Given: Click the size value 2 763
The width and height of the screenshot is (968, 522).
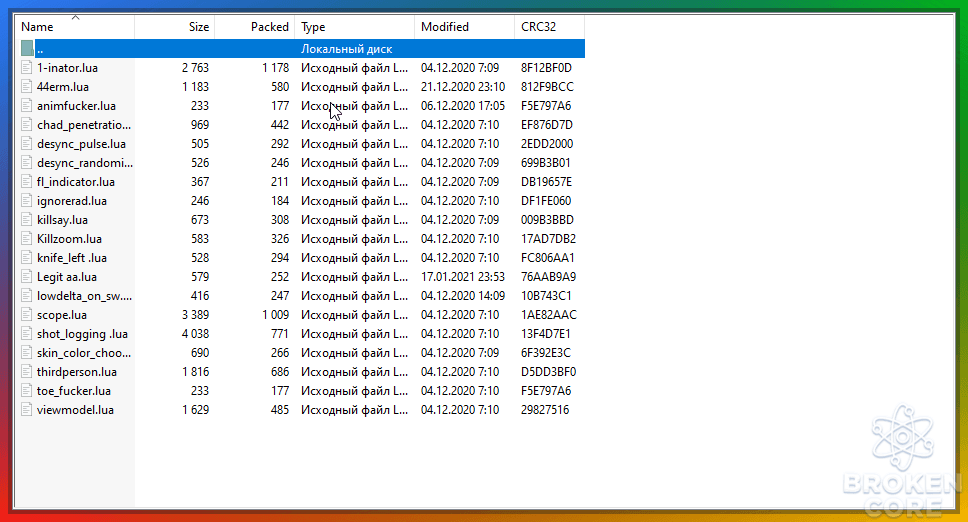Looking at the screenshot, I should (195, 68).
